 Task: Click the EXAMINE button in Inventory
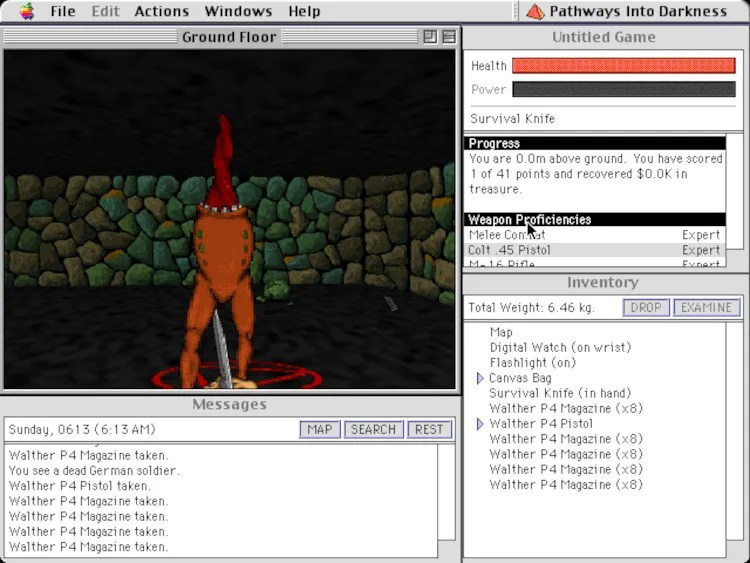coord(706,307)
